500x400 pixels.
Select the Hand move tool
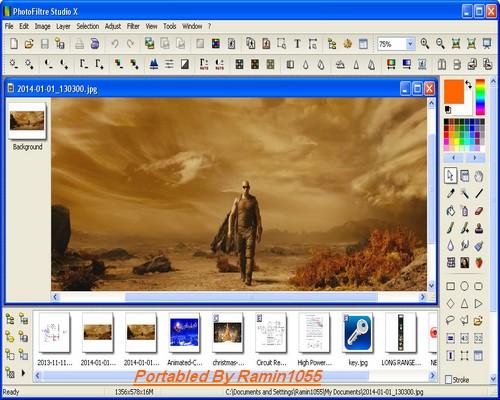[479, 176]
